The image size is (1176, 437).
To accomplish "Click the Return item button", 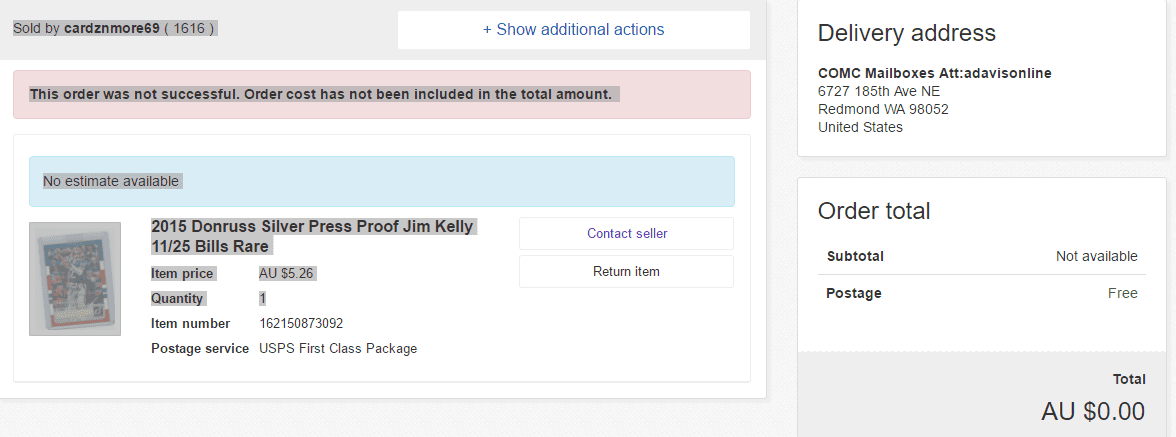I will (x=626, y=271).
